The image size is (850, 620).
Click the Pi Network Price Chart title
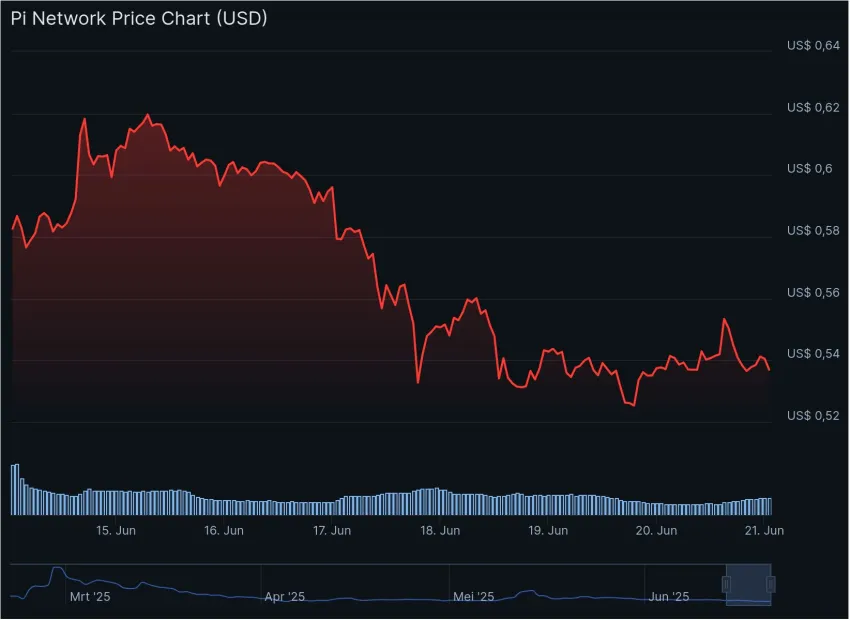138,18
